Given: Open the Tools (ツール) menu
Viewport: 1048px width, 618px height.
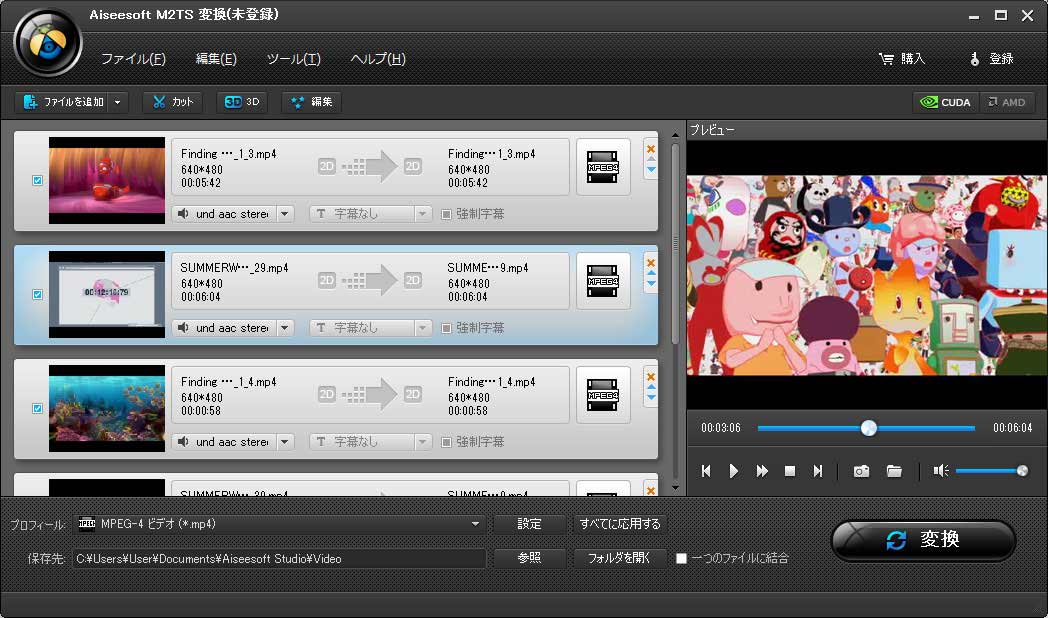Looking at the screenshot, I should [x=293, y=59].
